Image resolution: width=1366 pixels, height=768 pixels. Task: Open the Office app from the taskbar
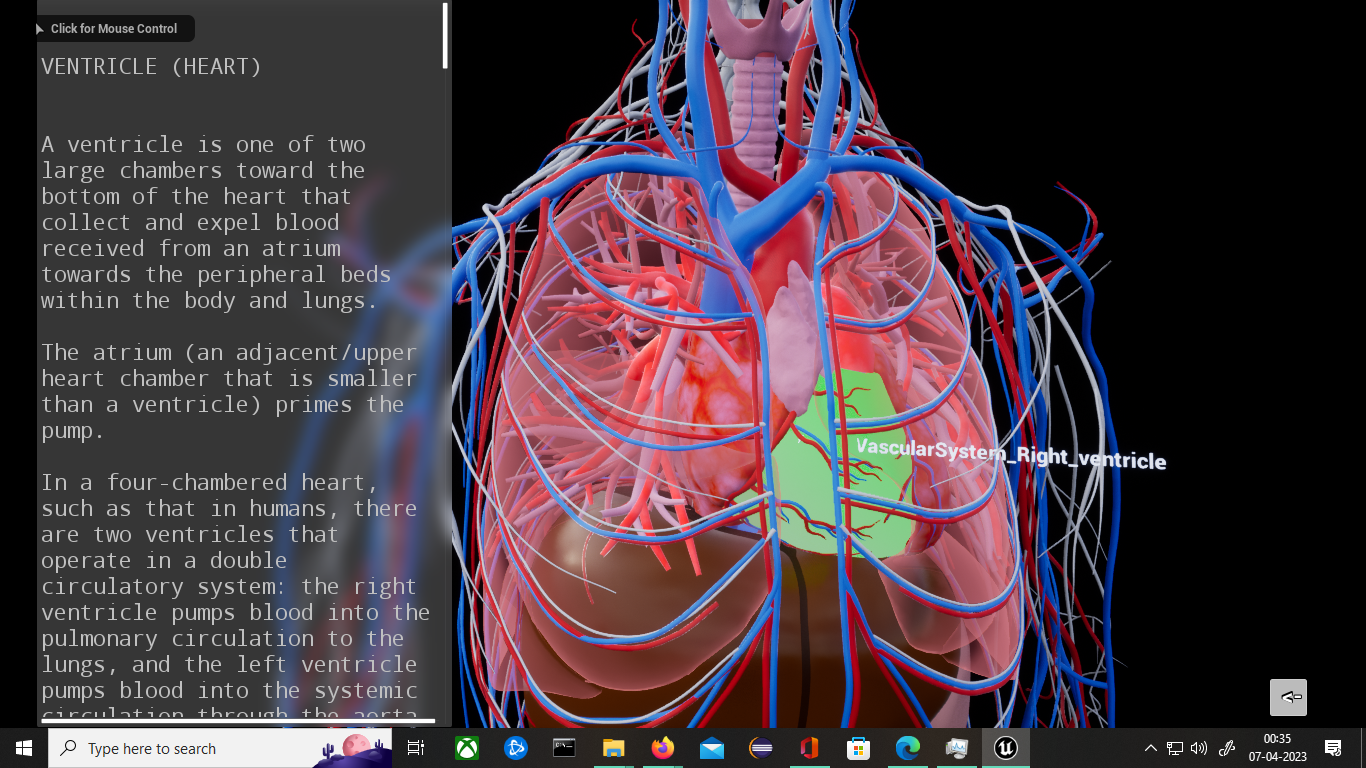pyautogui.click(x=809, y=747)
